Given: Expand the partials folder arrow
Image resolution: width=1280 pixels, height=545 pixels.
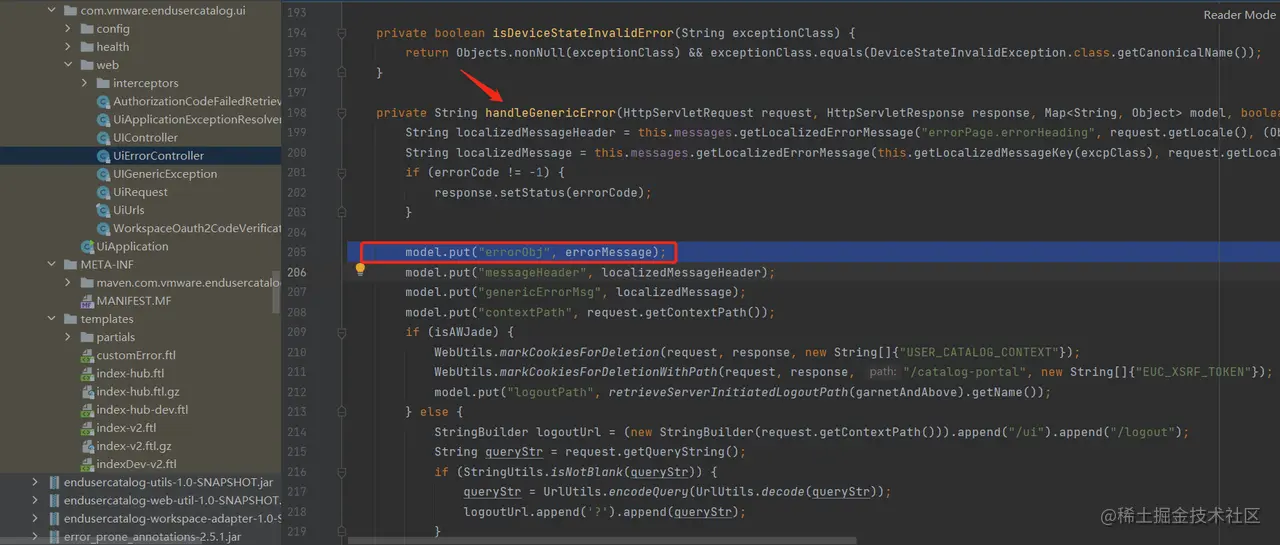Looking at the screenshot, I should coord(68,337).
